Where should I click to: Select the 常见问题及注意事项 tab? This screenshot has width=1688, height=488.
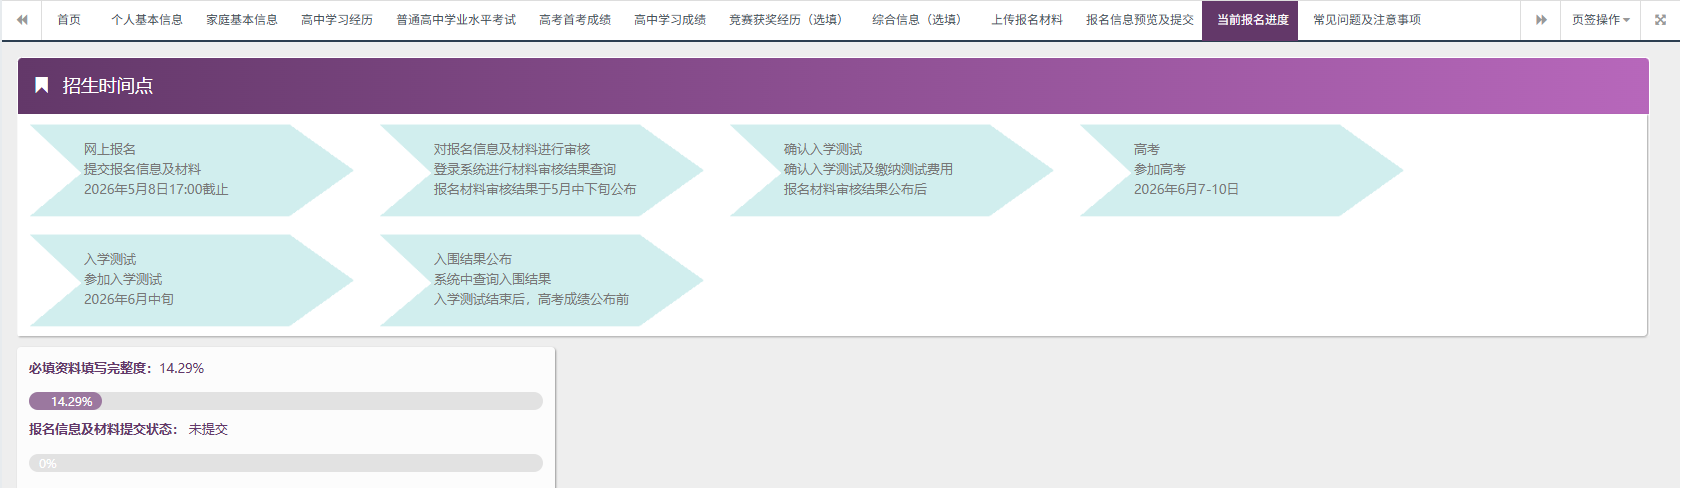pos(1366,20)
